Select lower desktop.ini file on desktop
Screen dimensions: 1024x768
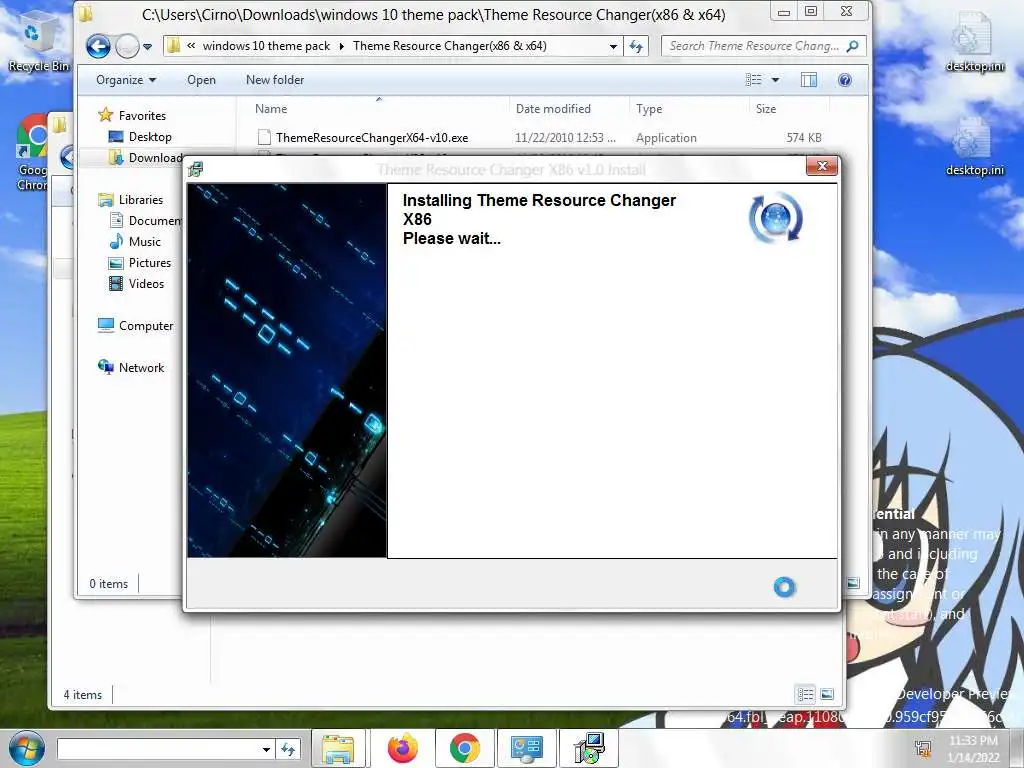pyautogui.click(x=974, y=146)
